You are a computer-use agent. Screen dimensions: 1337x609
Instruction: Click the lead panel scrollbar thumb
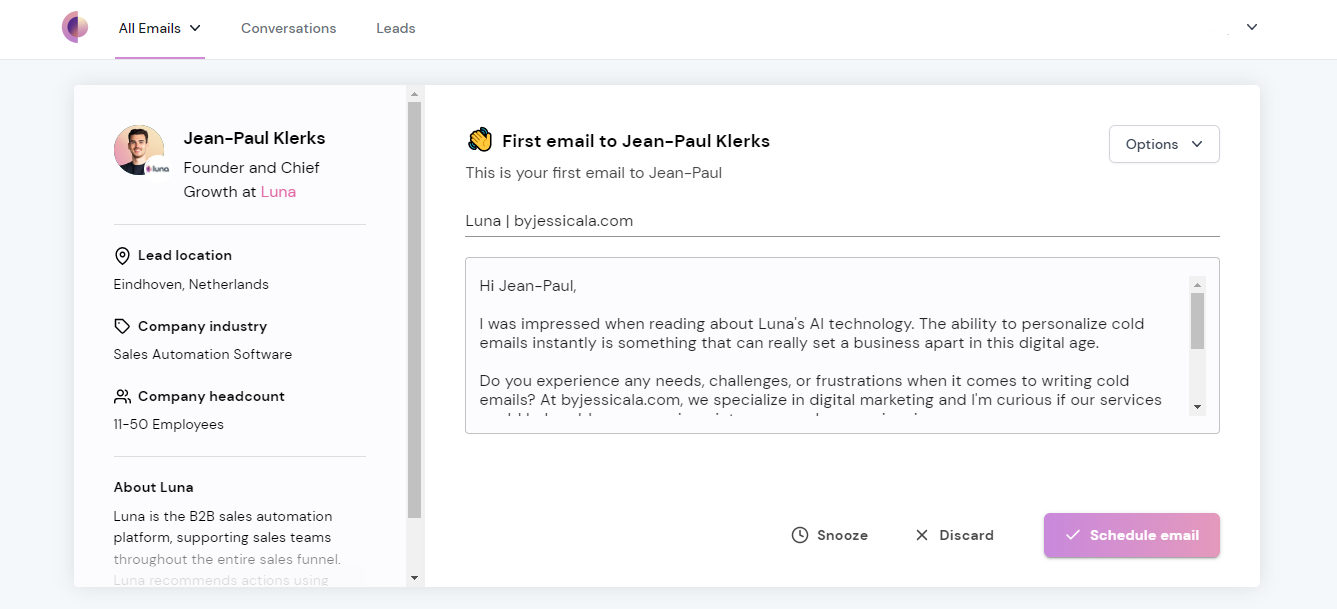[414, 300]
